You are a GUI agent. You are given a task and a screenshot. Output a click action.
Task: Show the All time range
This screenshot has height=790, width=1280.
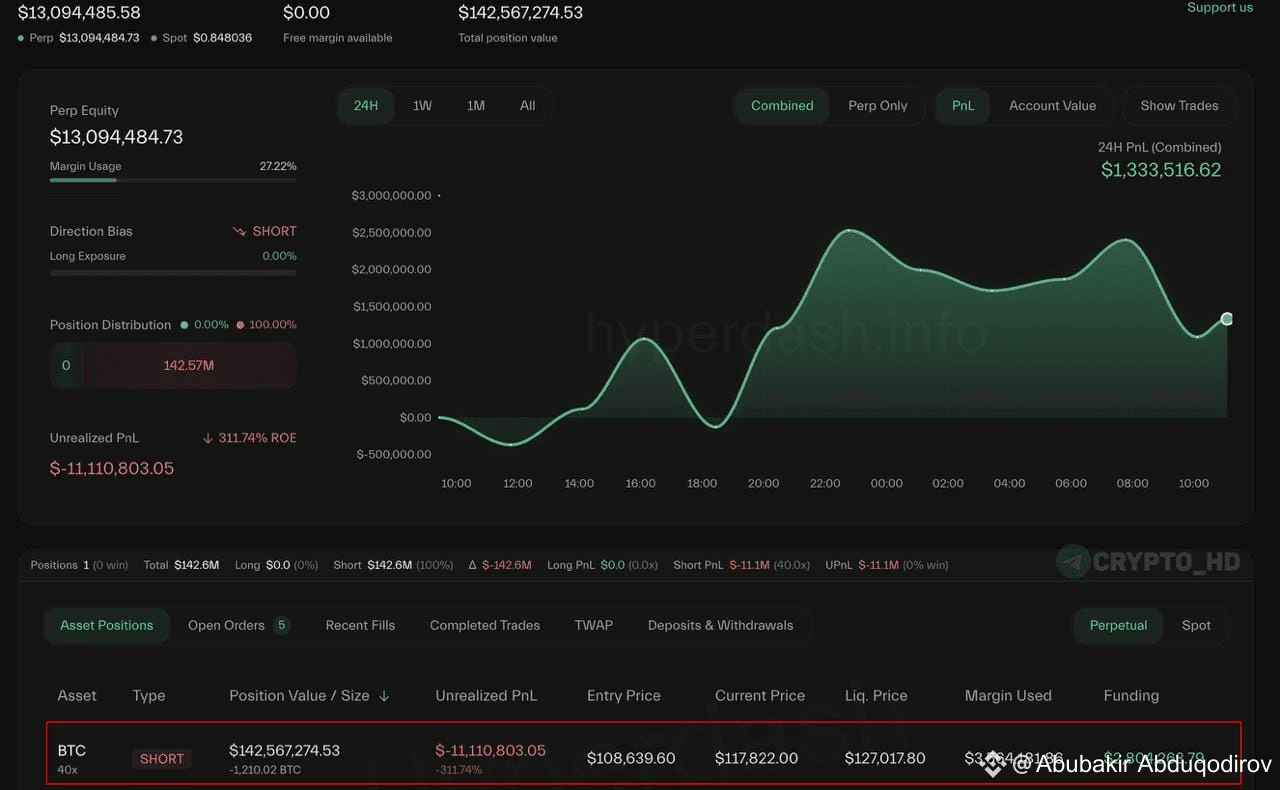(528, 106)
